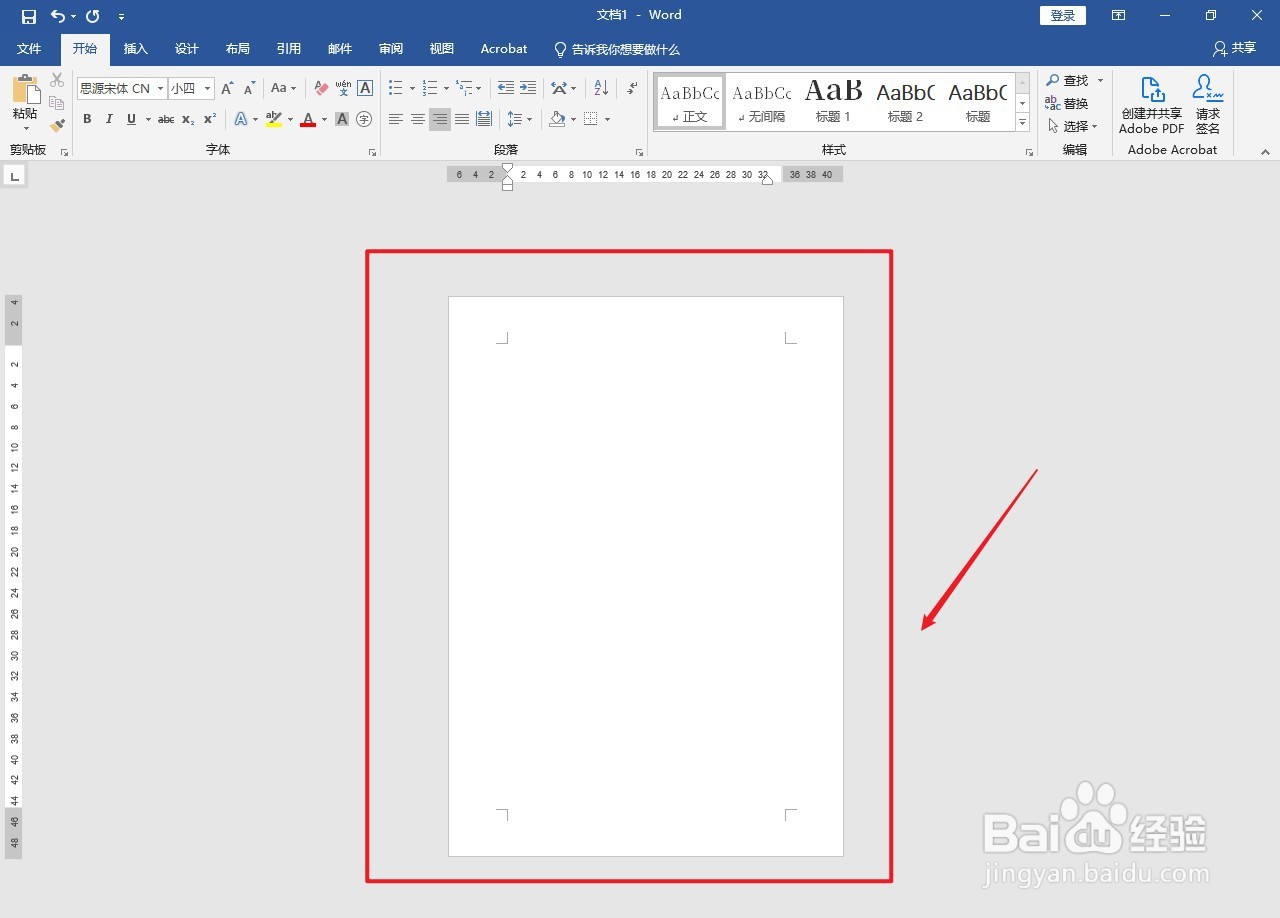Click the Copy icon in clipboard group
Screen dimensions: 1280x918
(x=57, y=103)
